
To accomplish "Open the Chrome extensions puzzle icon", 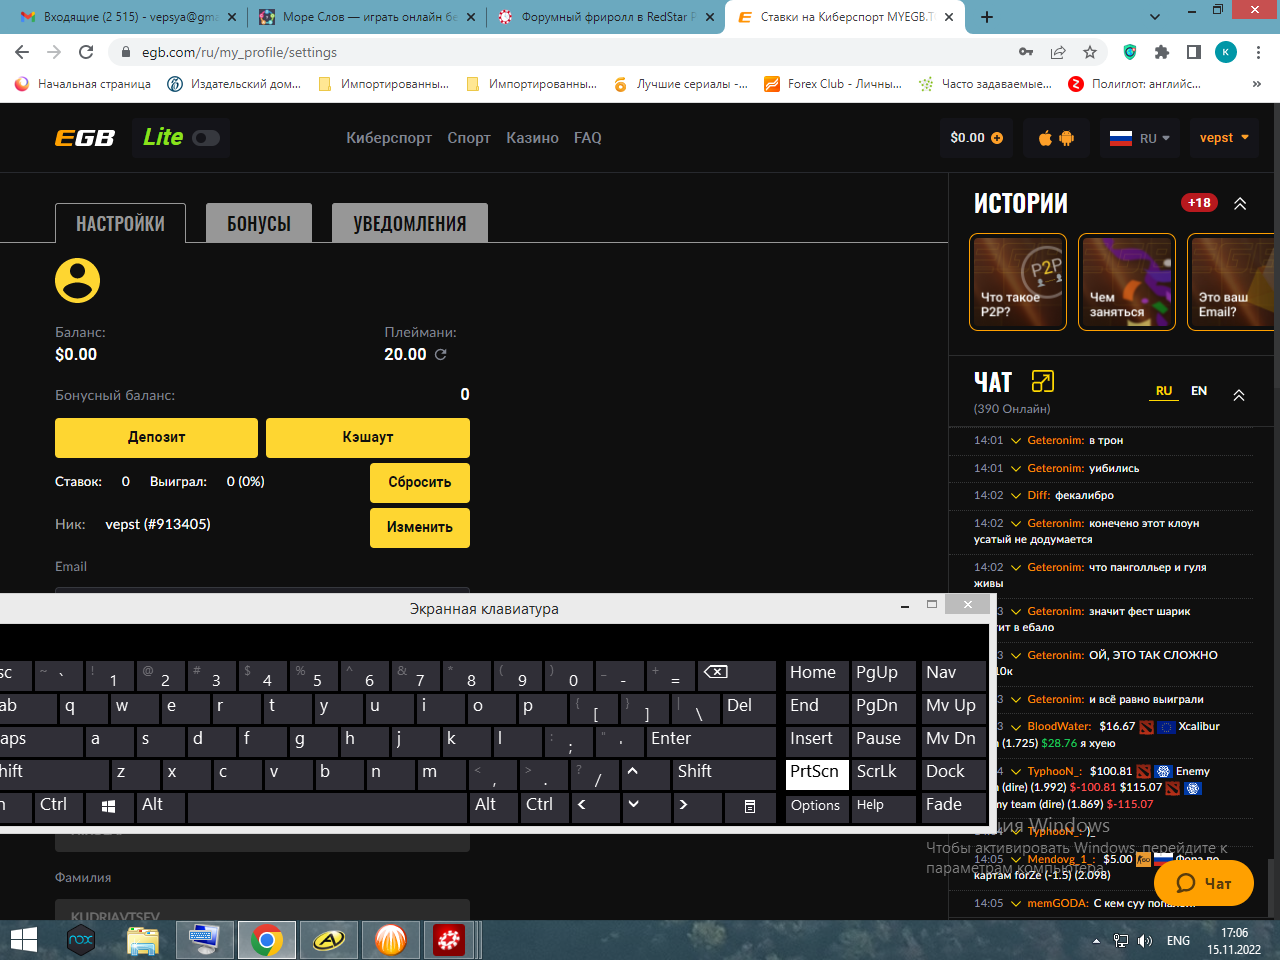I will coord(1161,52).
